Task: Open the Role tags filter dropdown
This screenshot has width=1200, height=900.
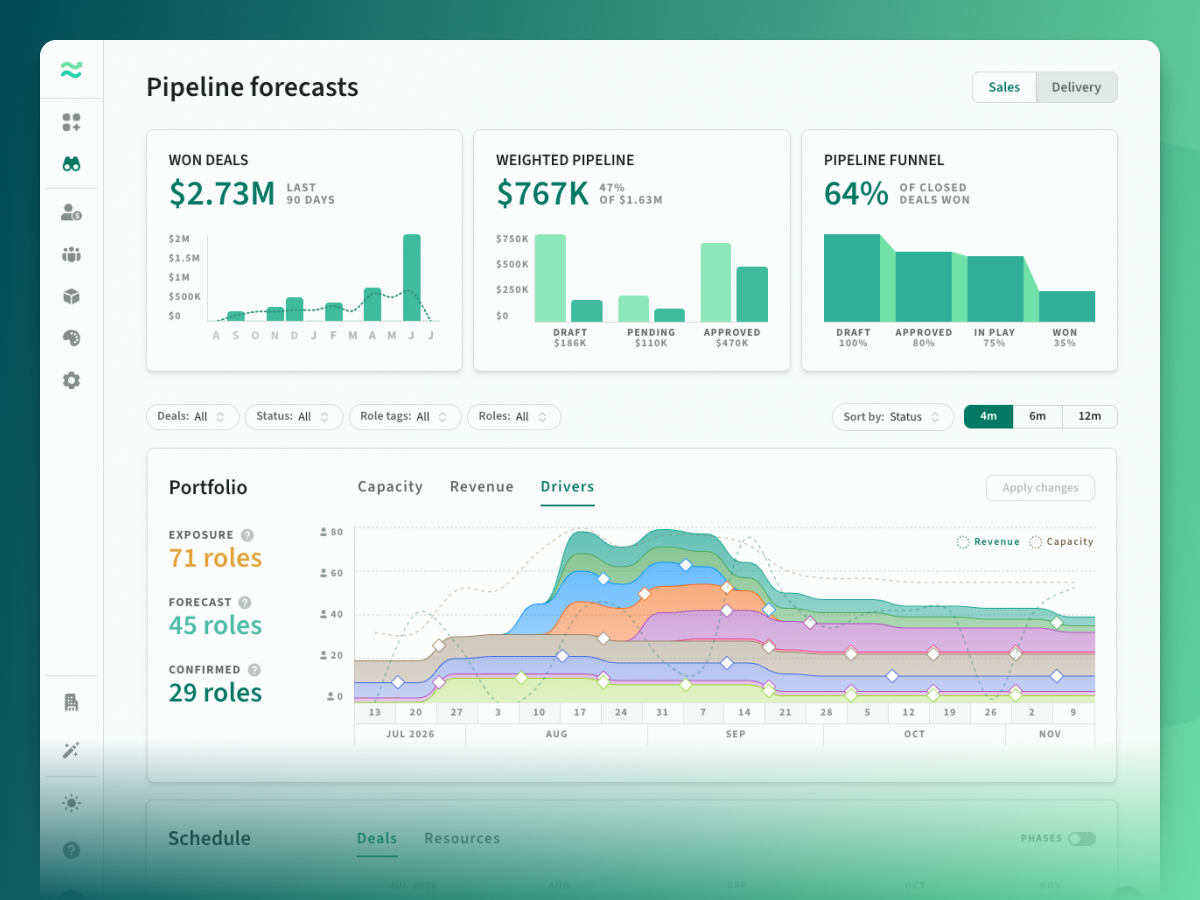Action: tap(405, 417)
